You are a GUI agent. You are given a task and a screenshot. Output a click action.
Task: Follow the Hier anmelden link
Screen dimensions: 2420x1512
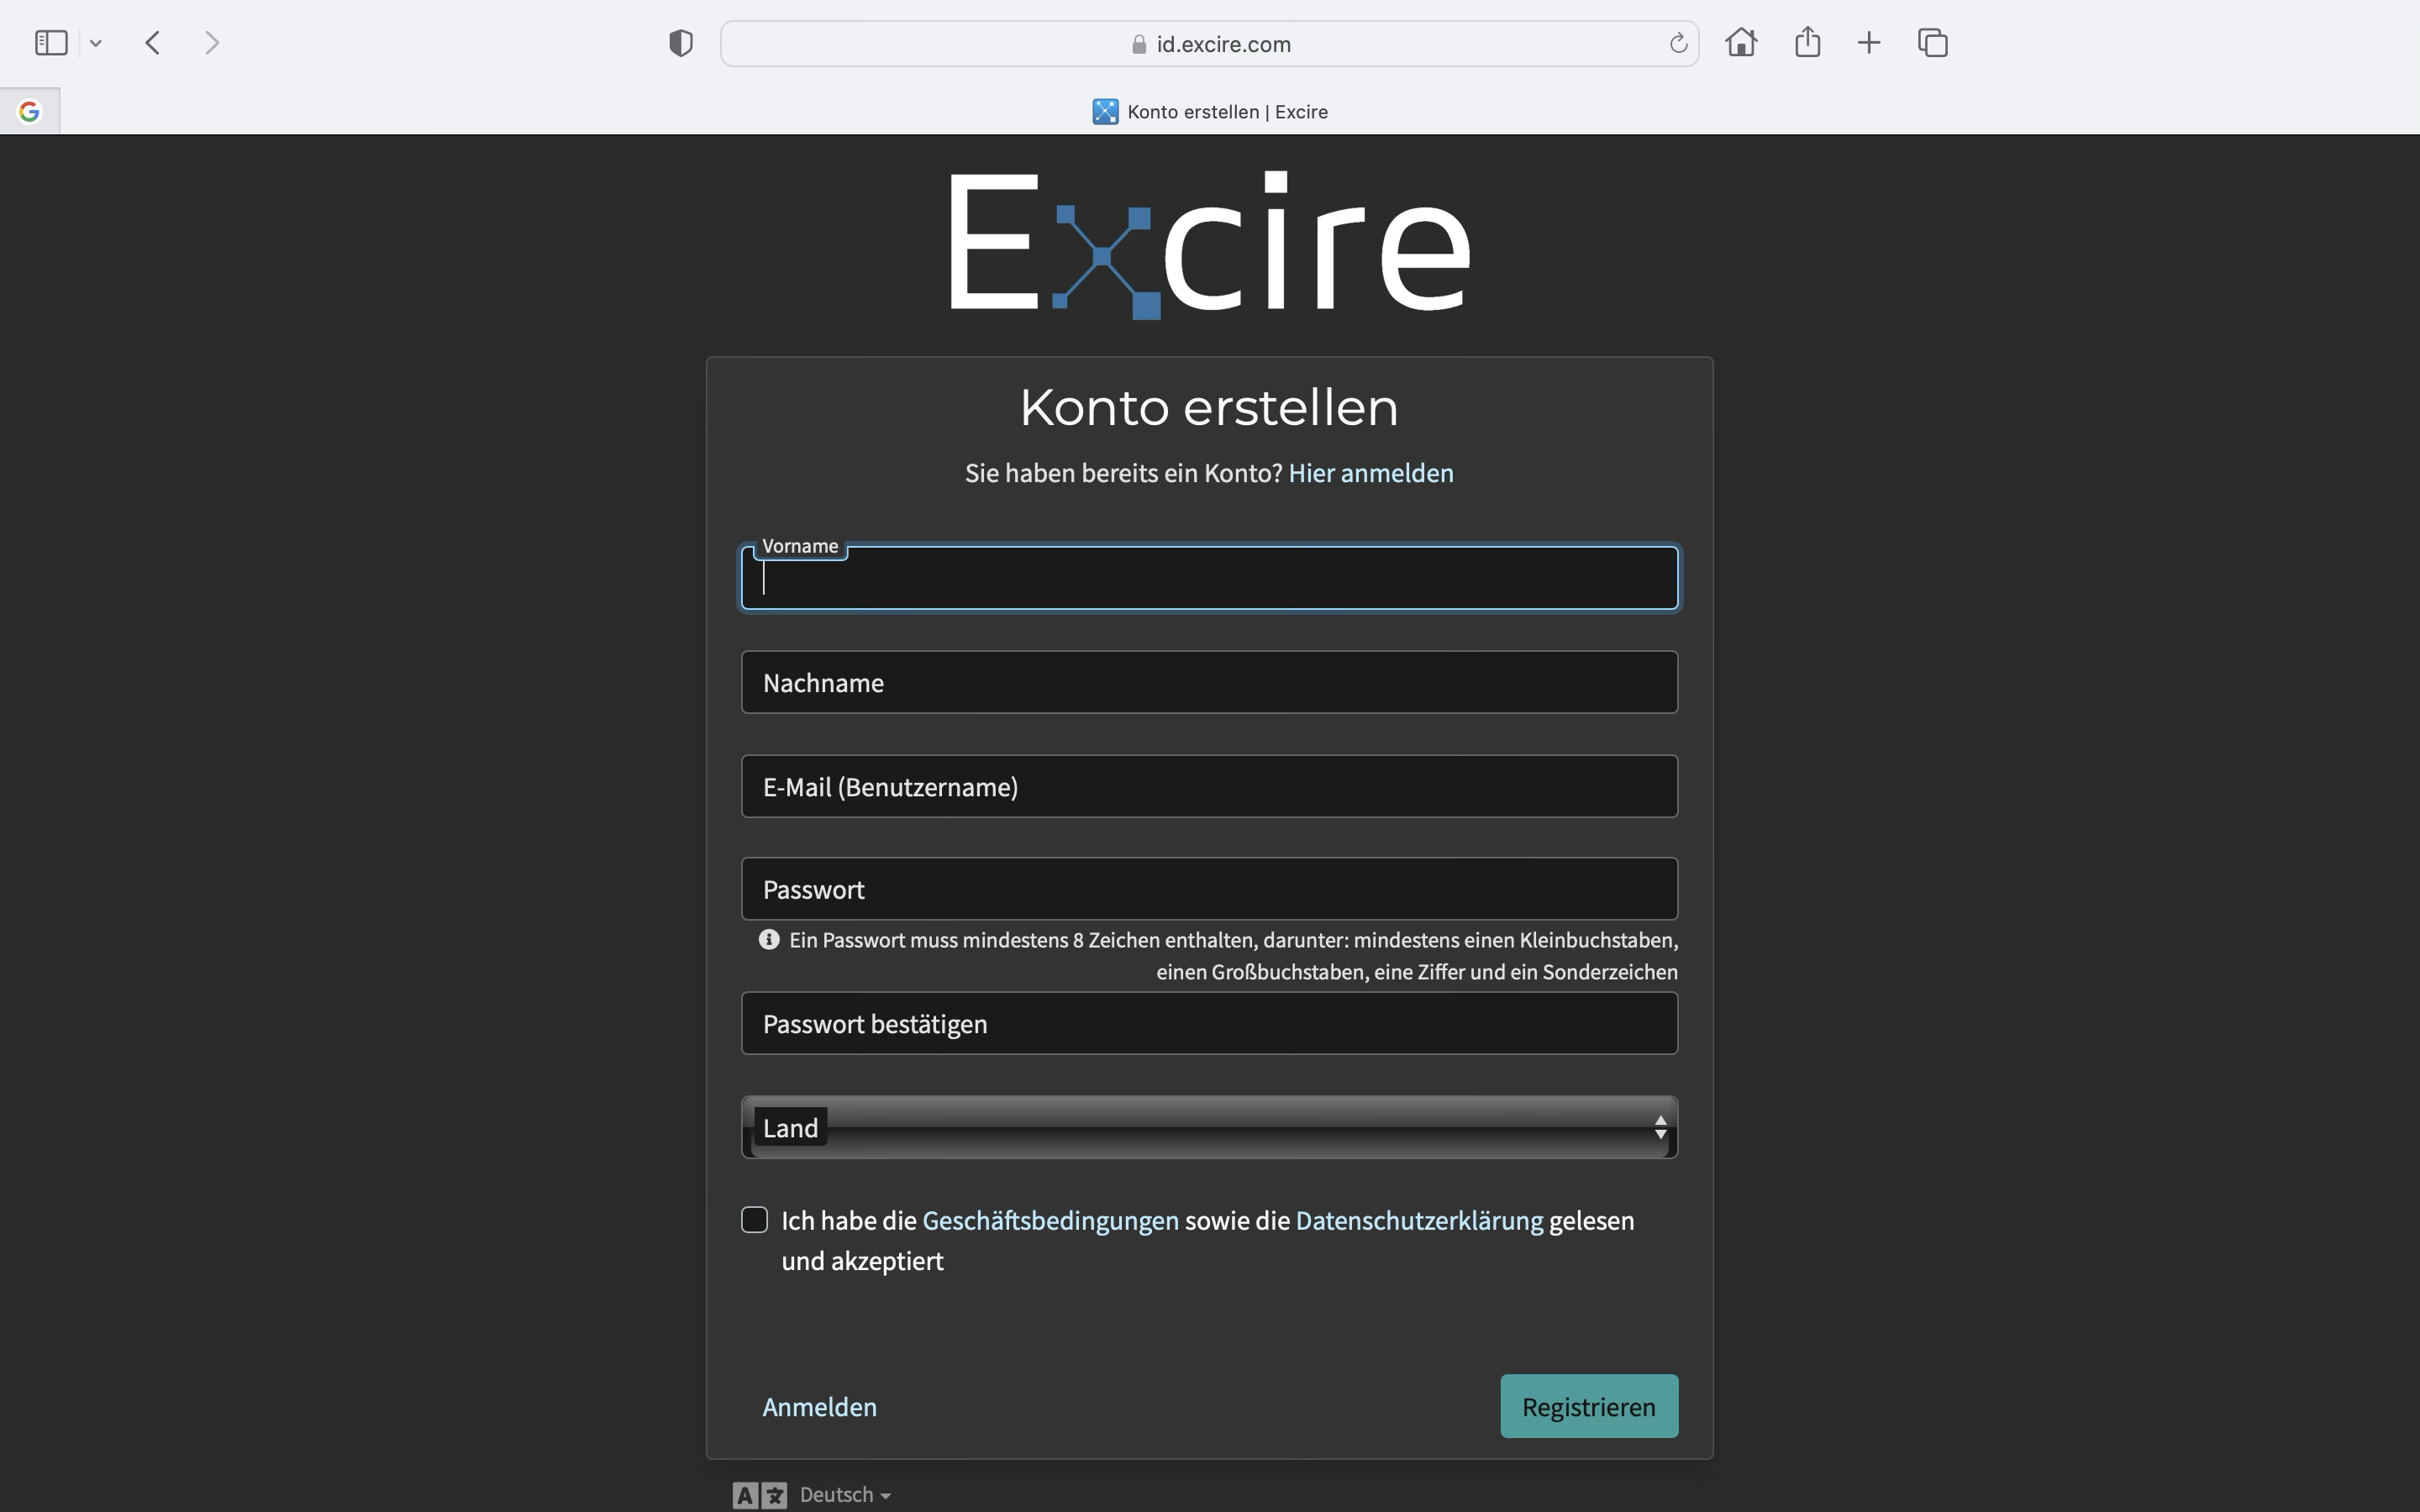click(1371, 473)
